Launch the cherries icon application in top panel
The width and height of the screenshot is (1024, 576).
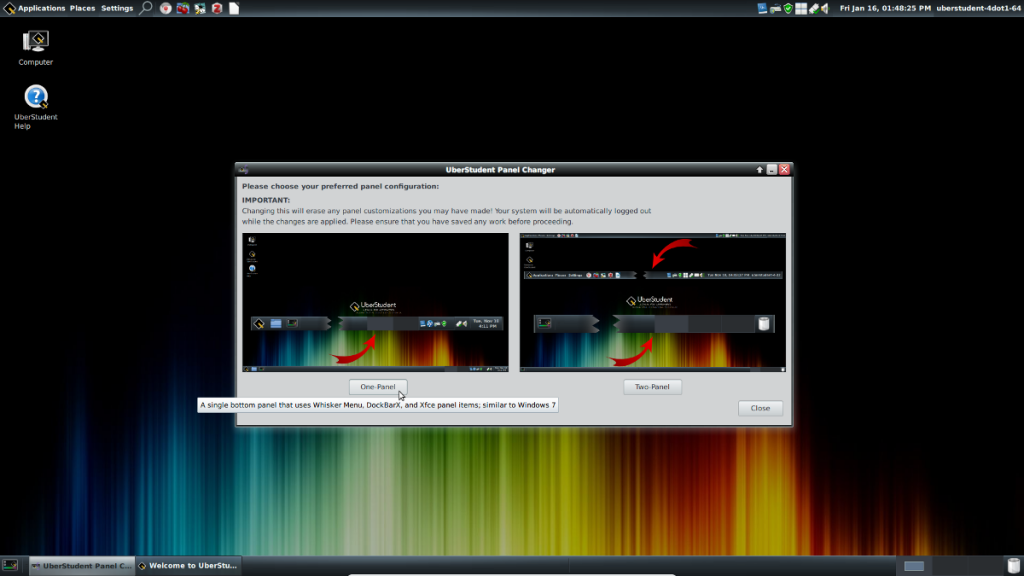coord(183,8)
